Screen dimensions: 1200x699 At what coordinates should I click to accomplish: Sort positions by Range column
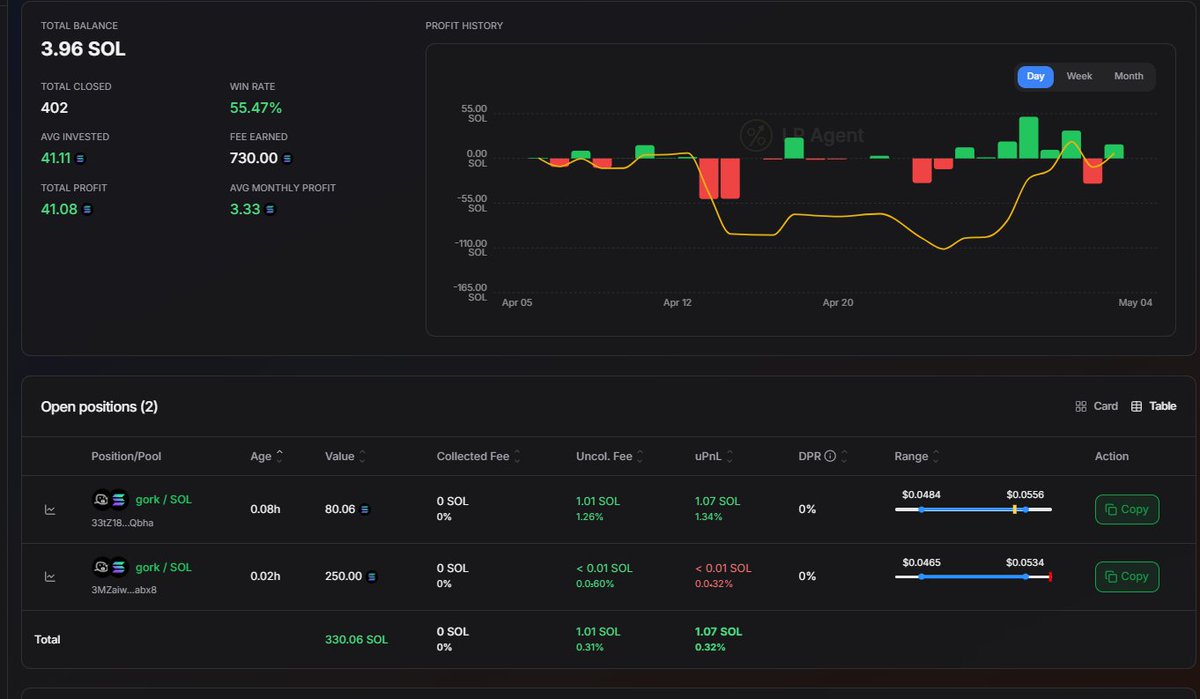[918, 456]
